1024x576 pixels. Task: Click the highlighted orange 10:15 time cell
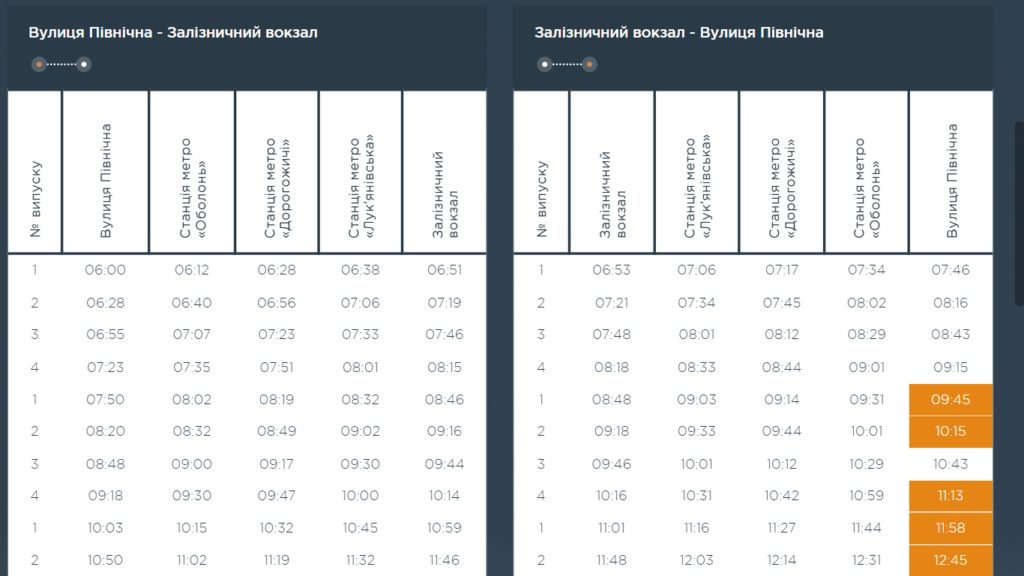[950, 432]
